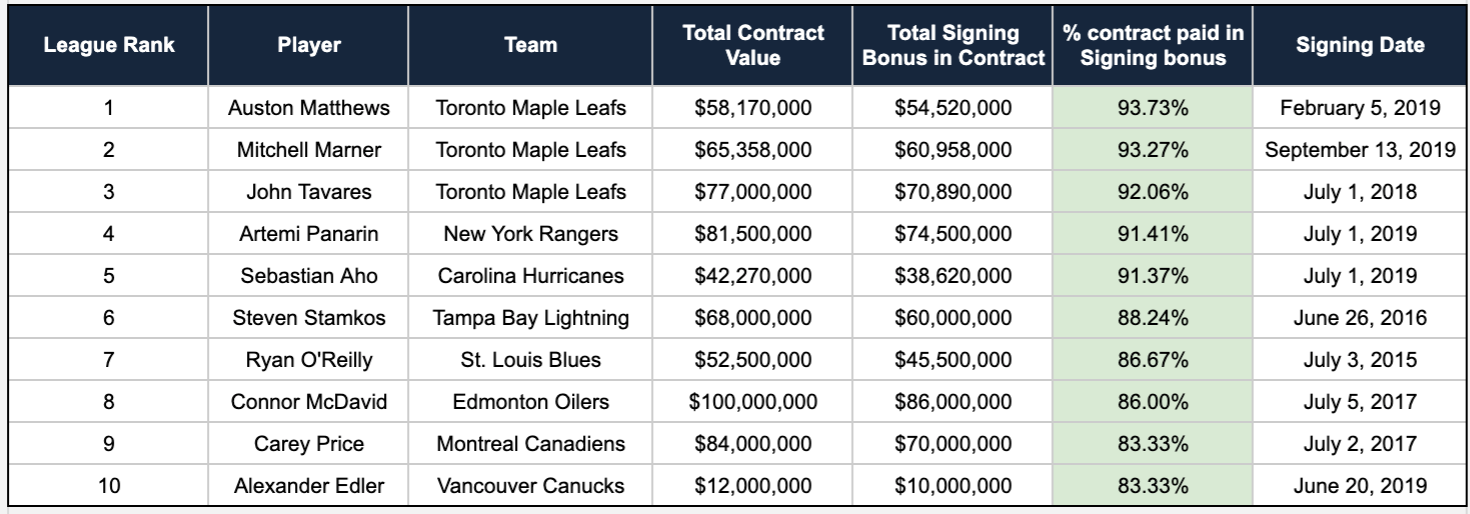
Task: Click the $74,500,000 signing bonus cell
Action: point(953,234)
